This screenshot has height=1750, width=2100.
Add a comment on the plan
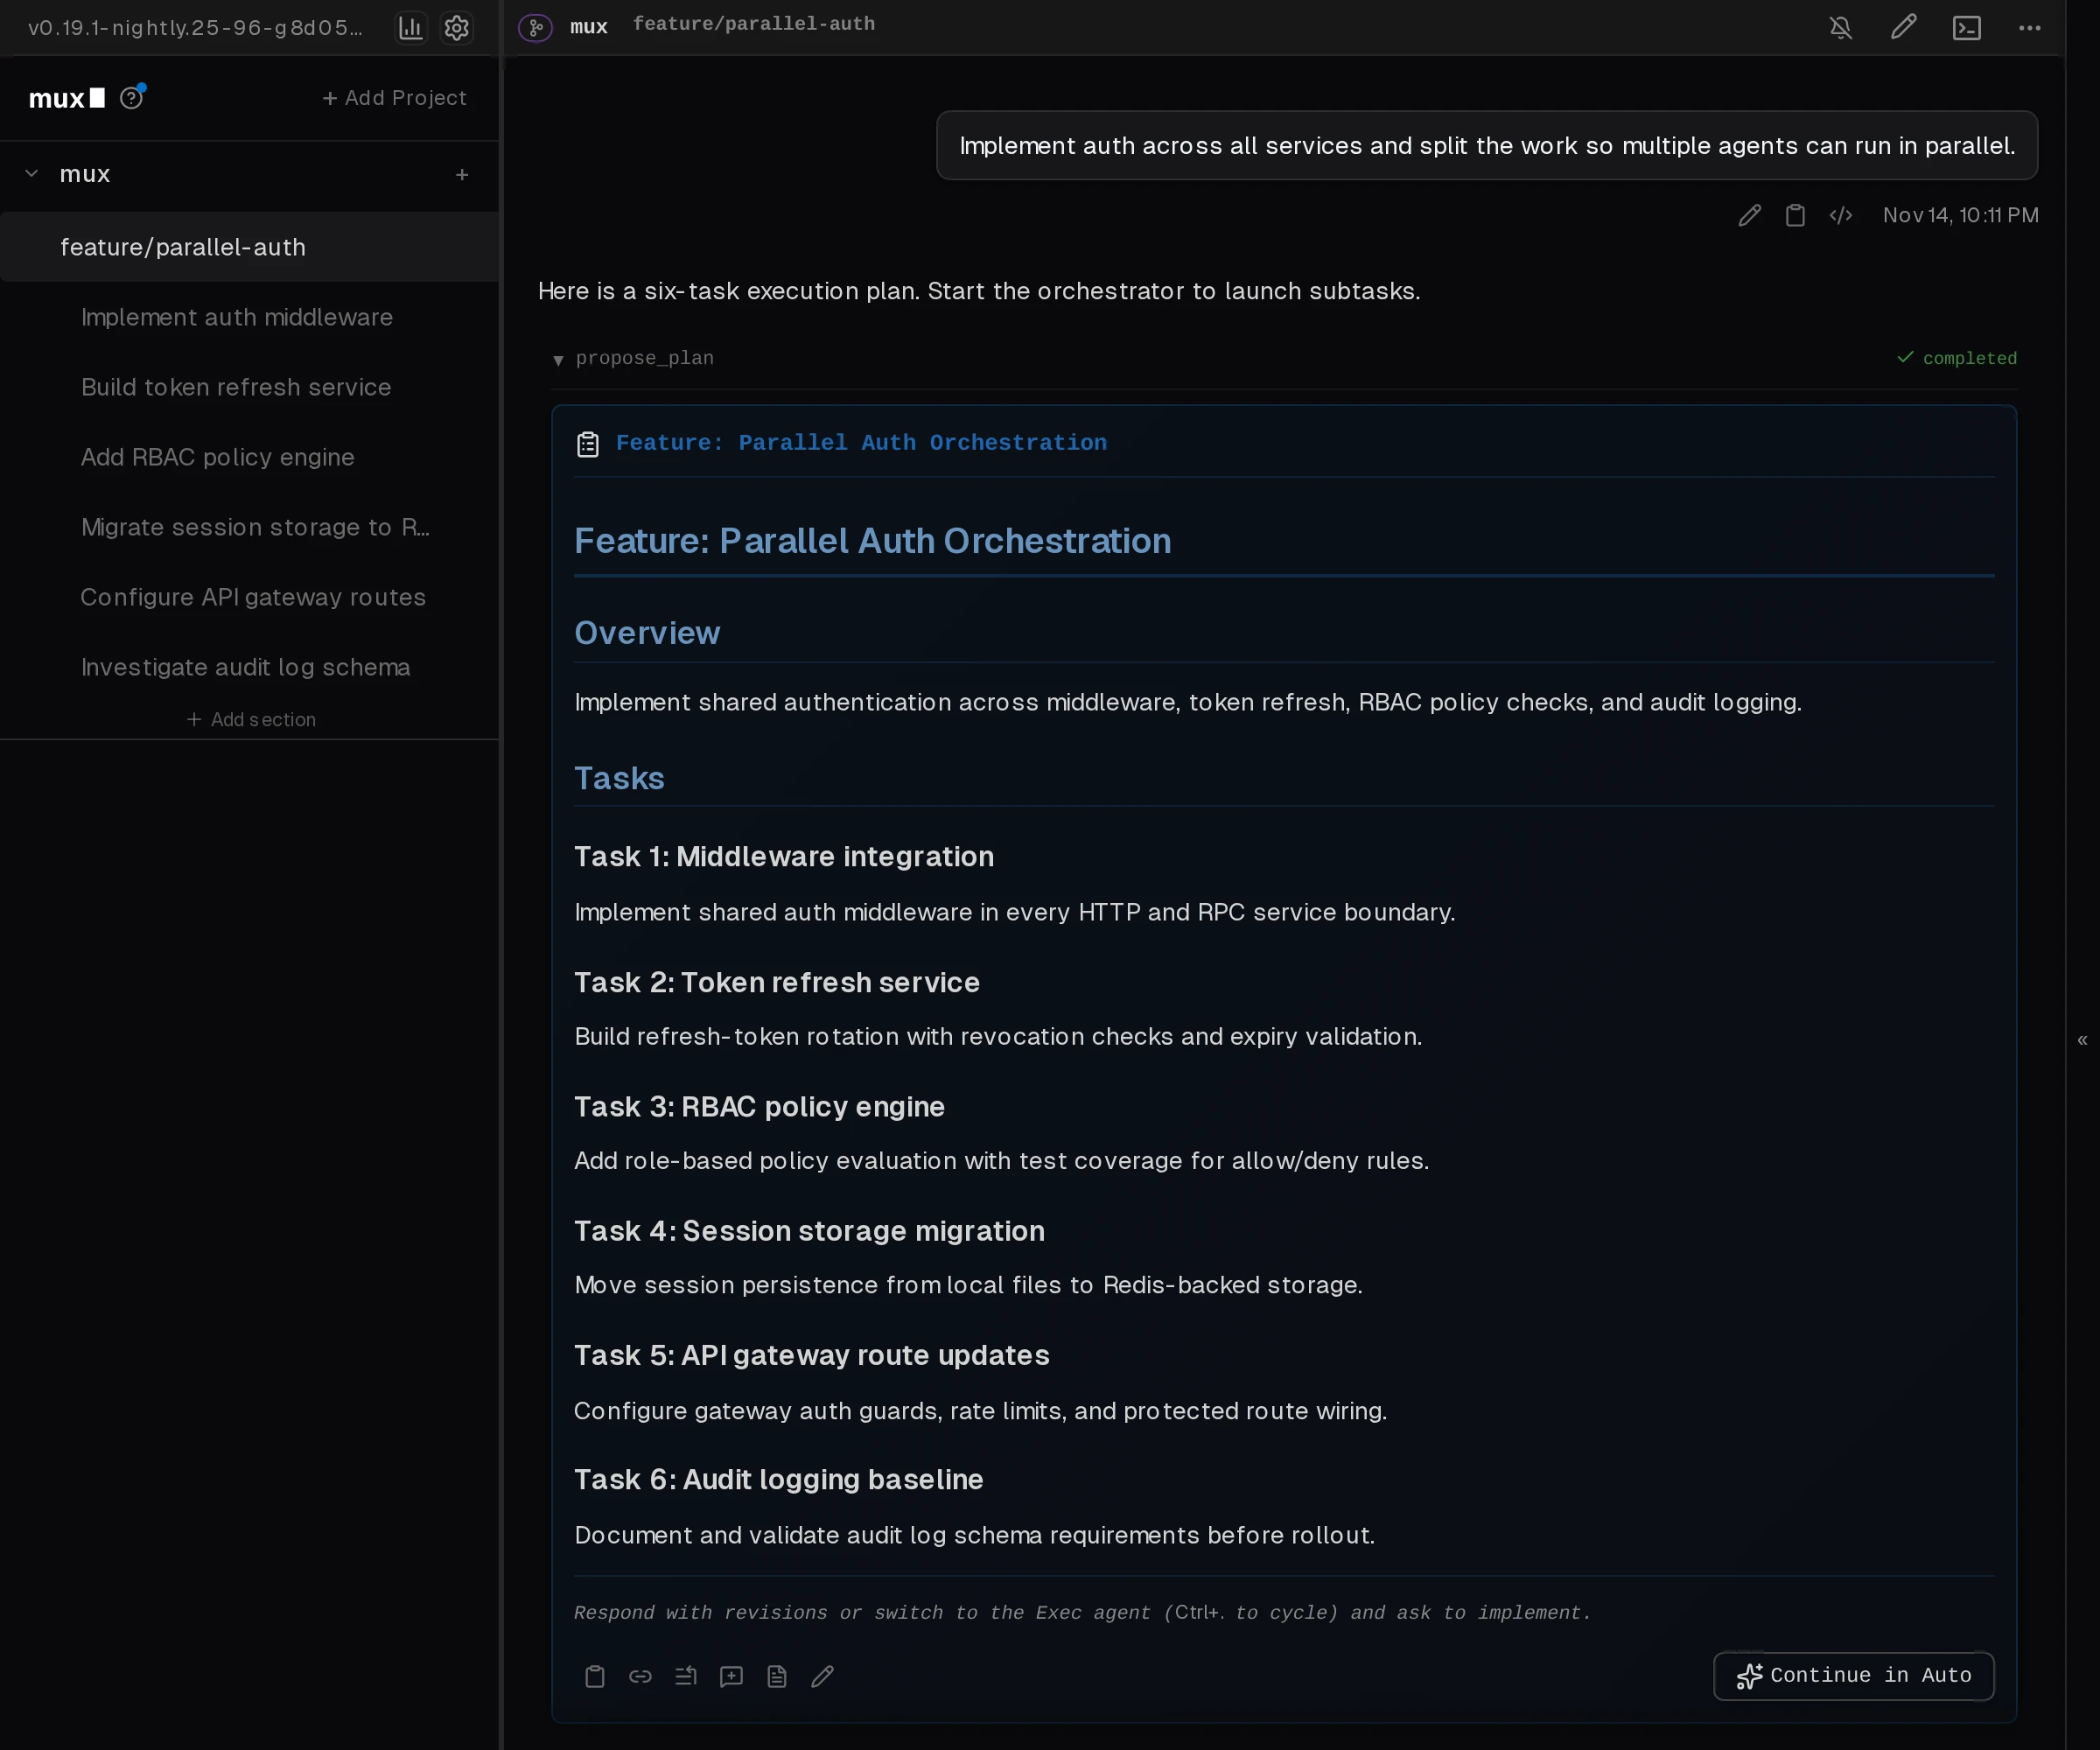click(x=730, y=1676)
